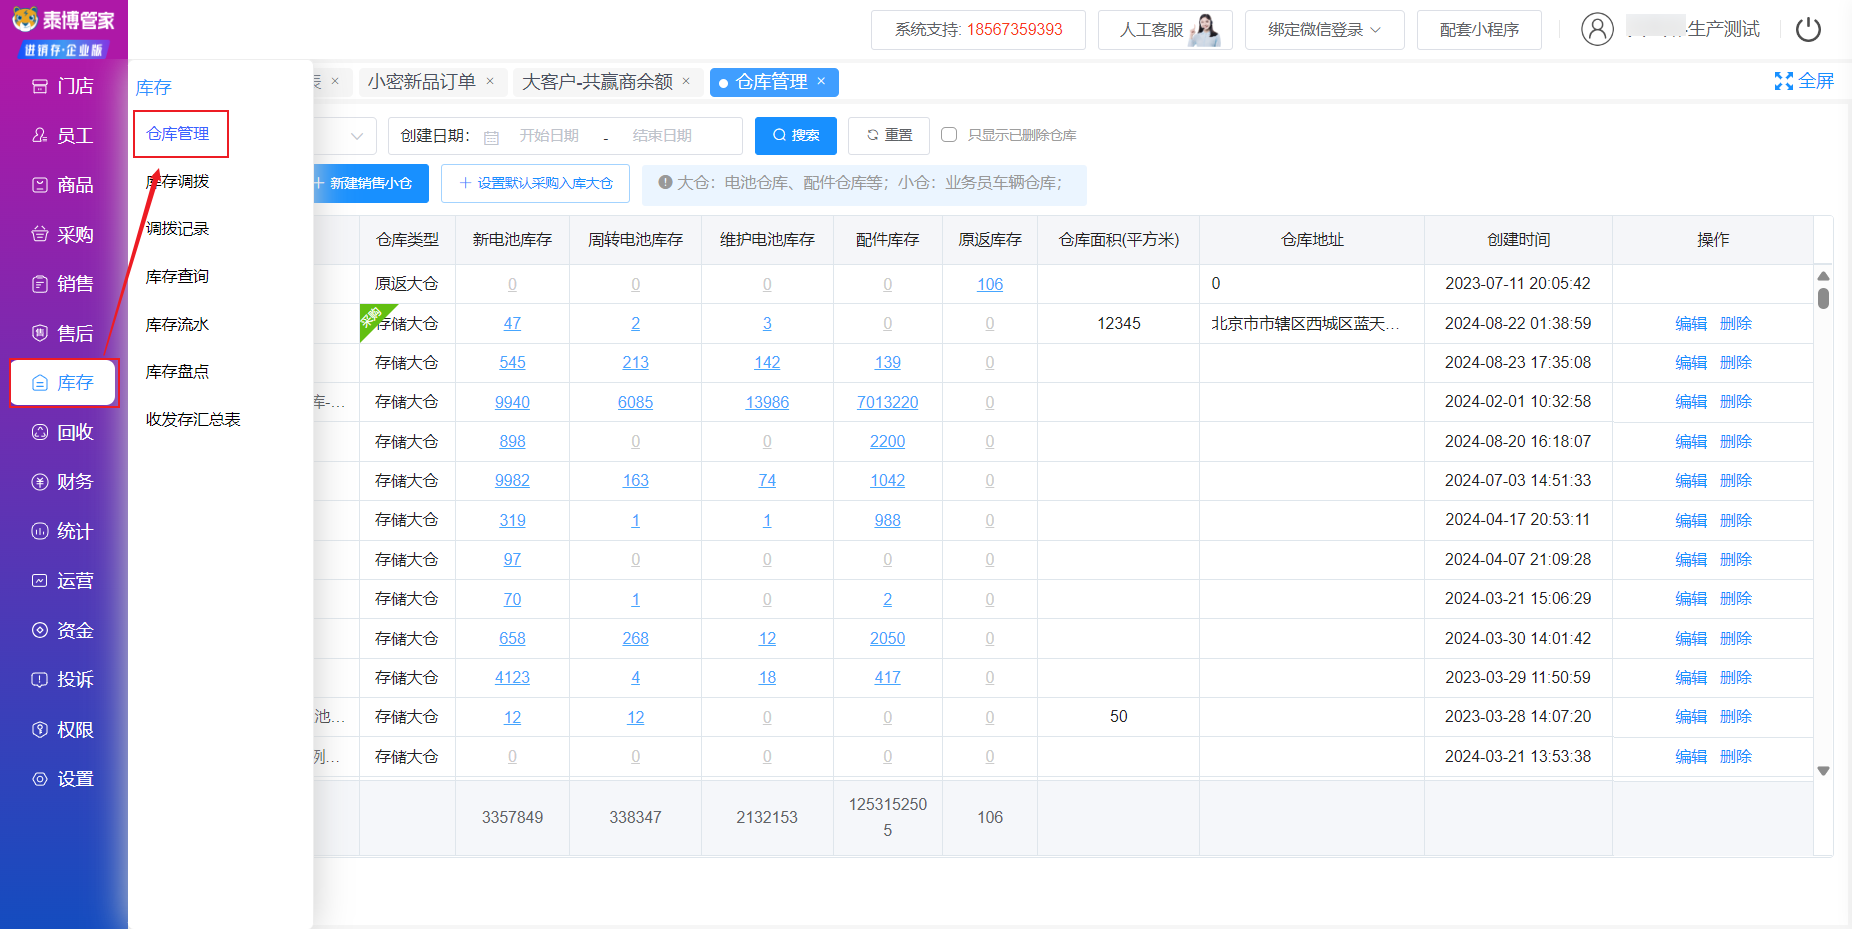Screen dimensions: 1852x929
Task: Open the 员工 sidebar section
Action: point(63,136)
